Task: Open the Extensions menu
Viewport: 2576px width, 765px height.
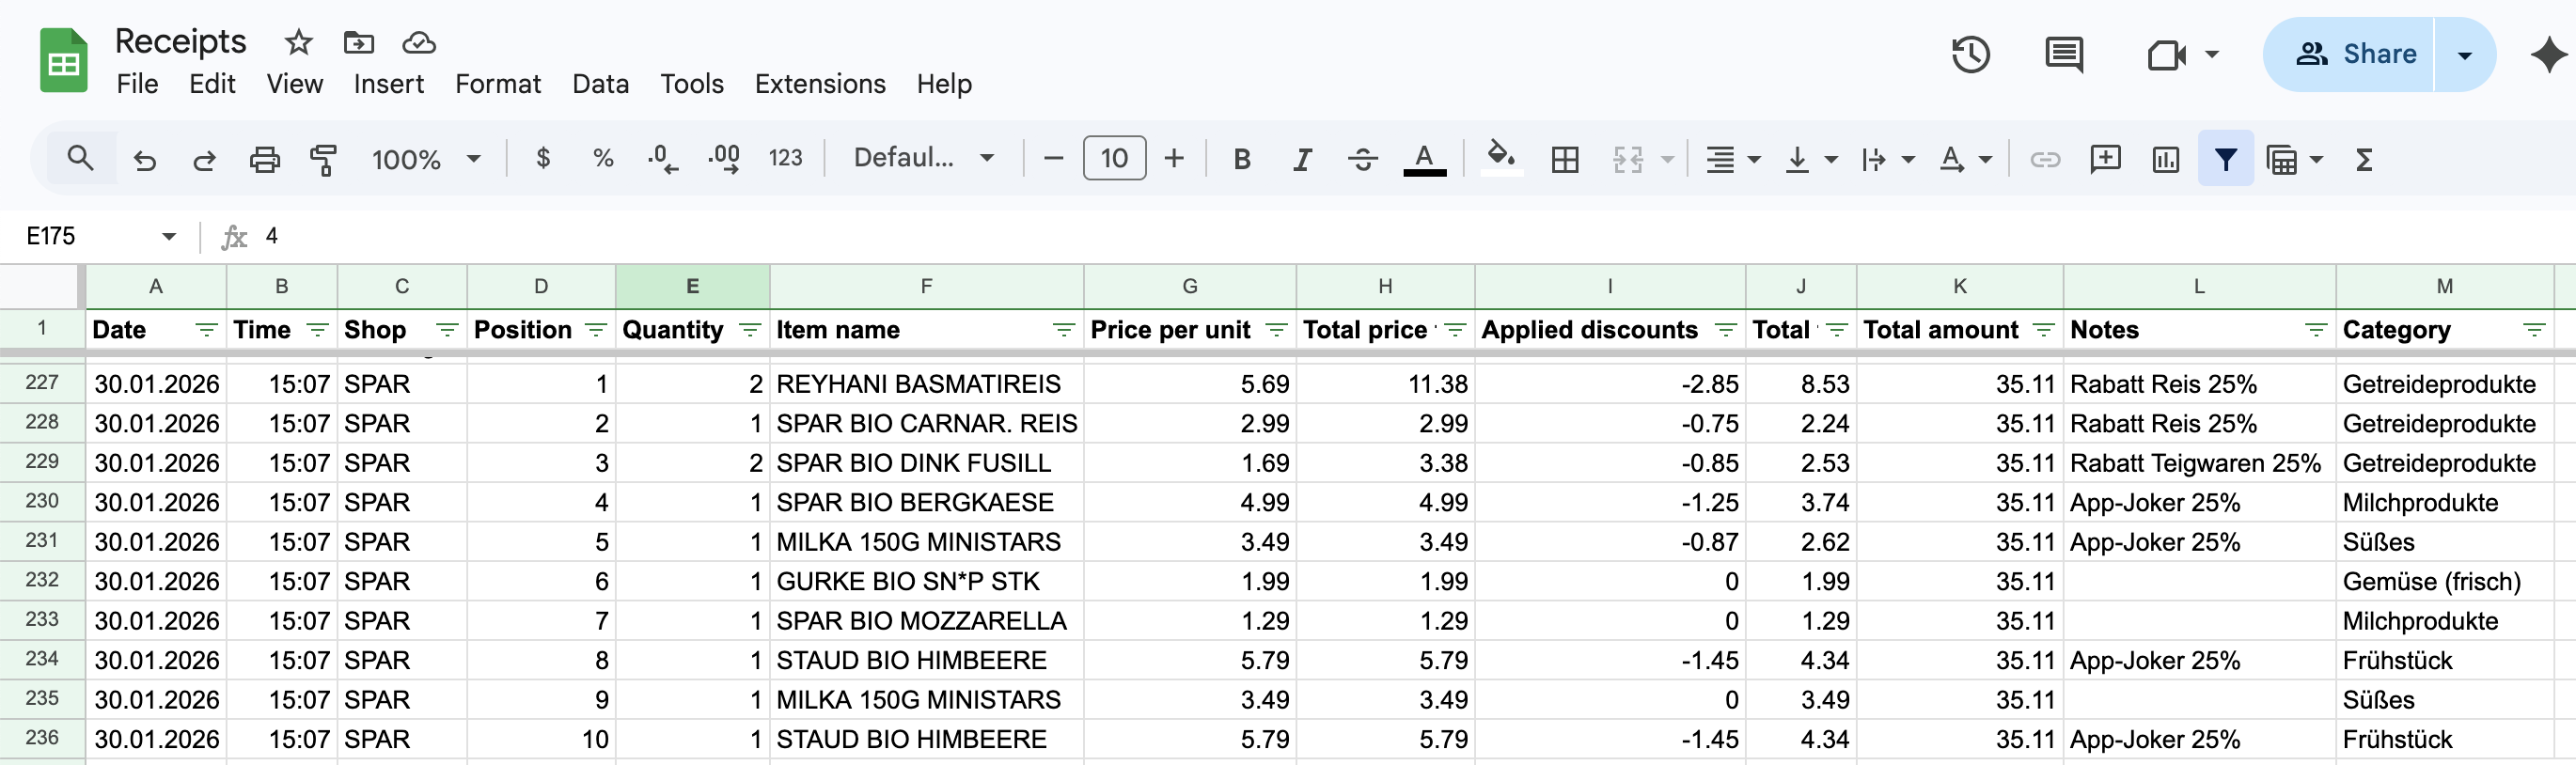Action: 819,84
